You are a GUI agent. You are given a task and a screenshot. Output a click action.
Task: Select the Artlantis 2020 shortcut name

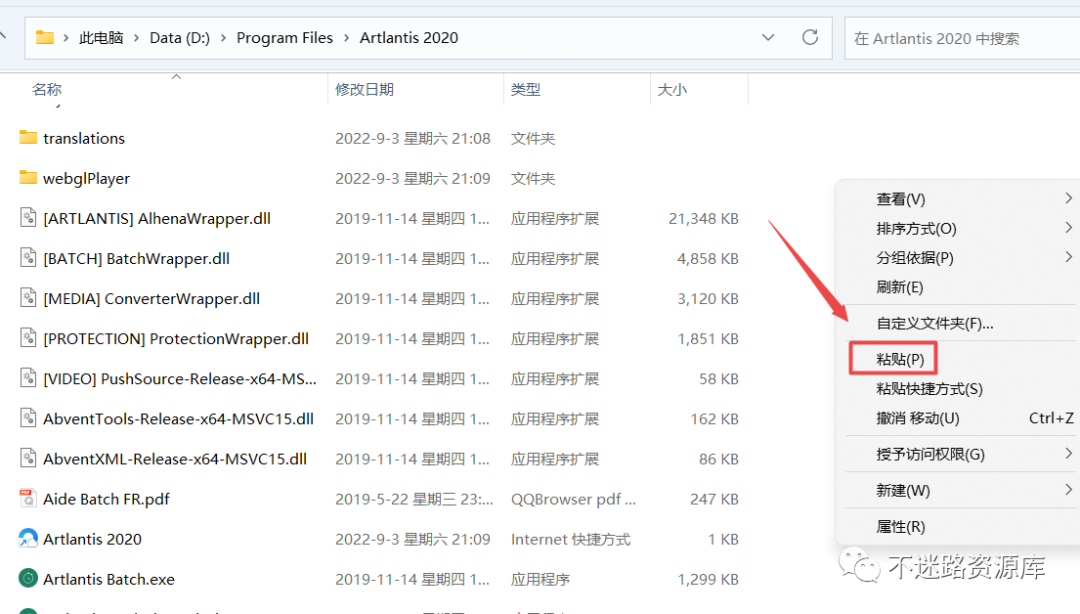(92, 539)
